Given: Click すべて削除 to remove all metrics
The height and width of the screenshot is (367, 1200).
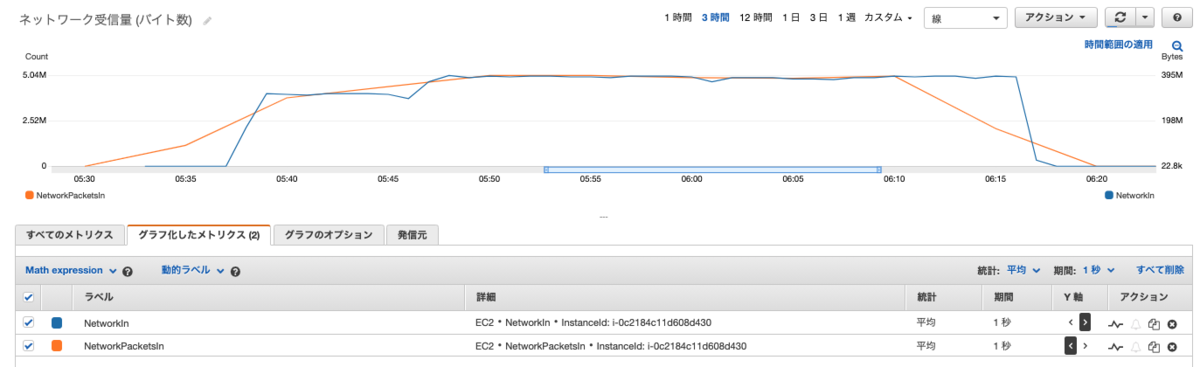Looking at the screenshot, I should [1160, 270].
